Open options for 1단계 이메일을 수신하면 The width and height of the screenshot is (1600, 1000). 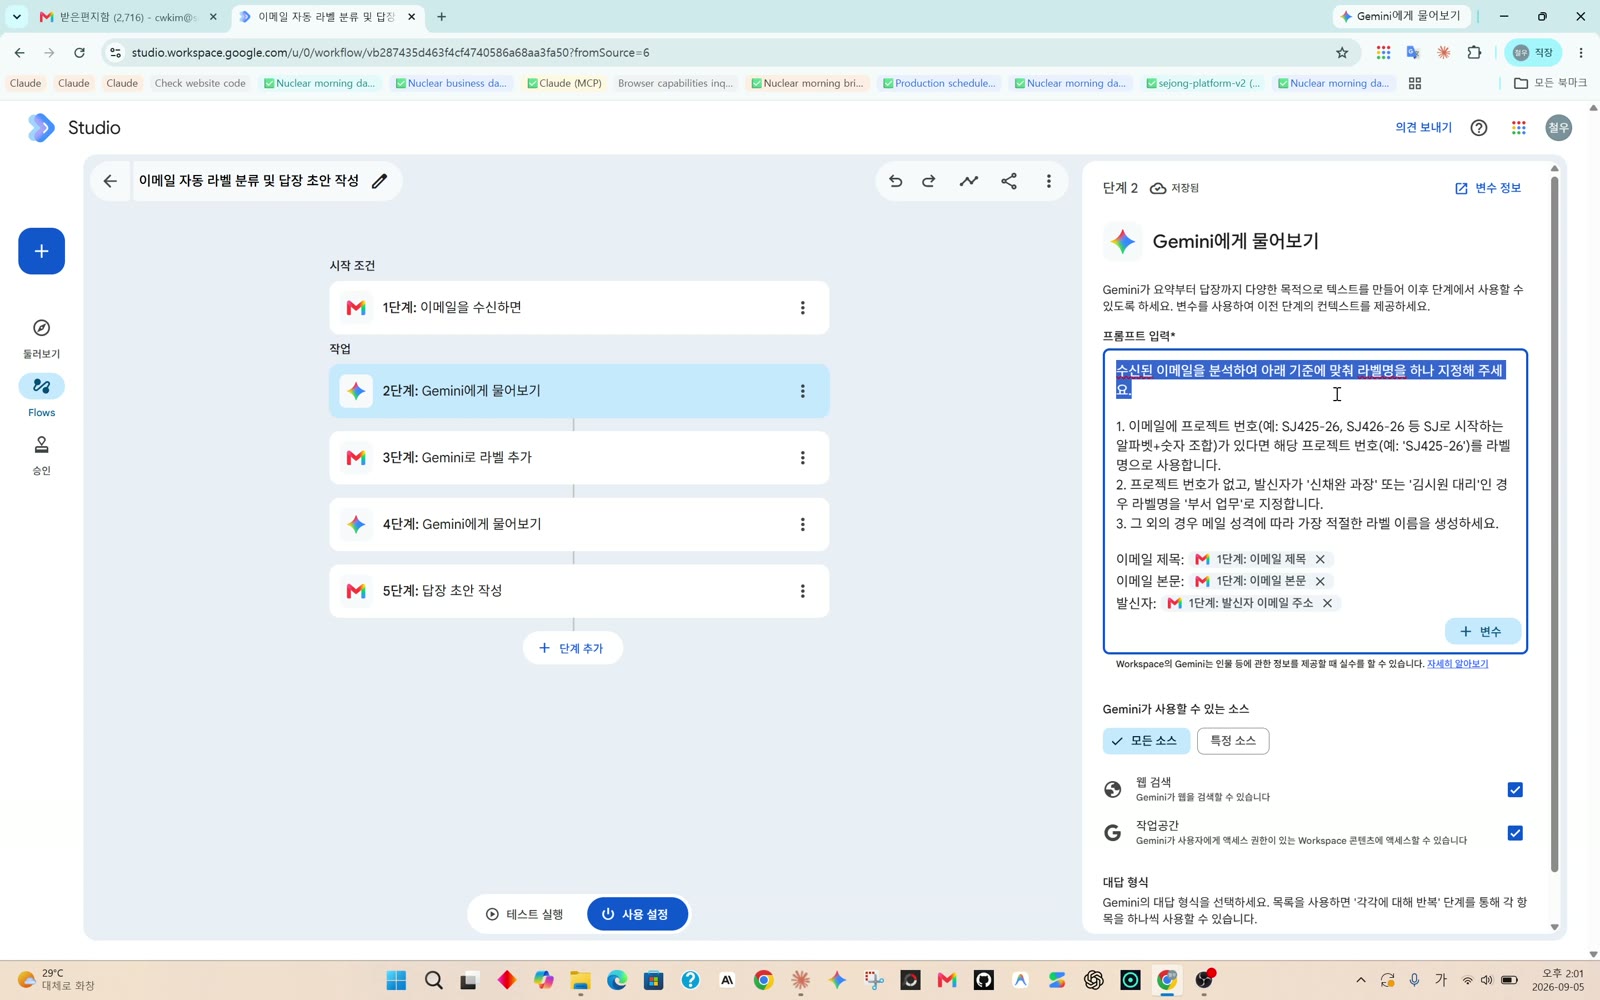802,308
